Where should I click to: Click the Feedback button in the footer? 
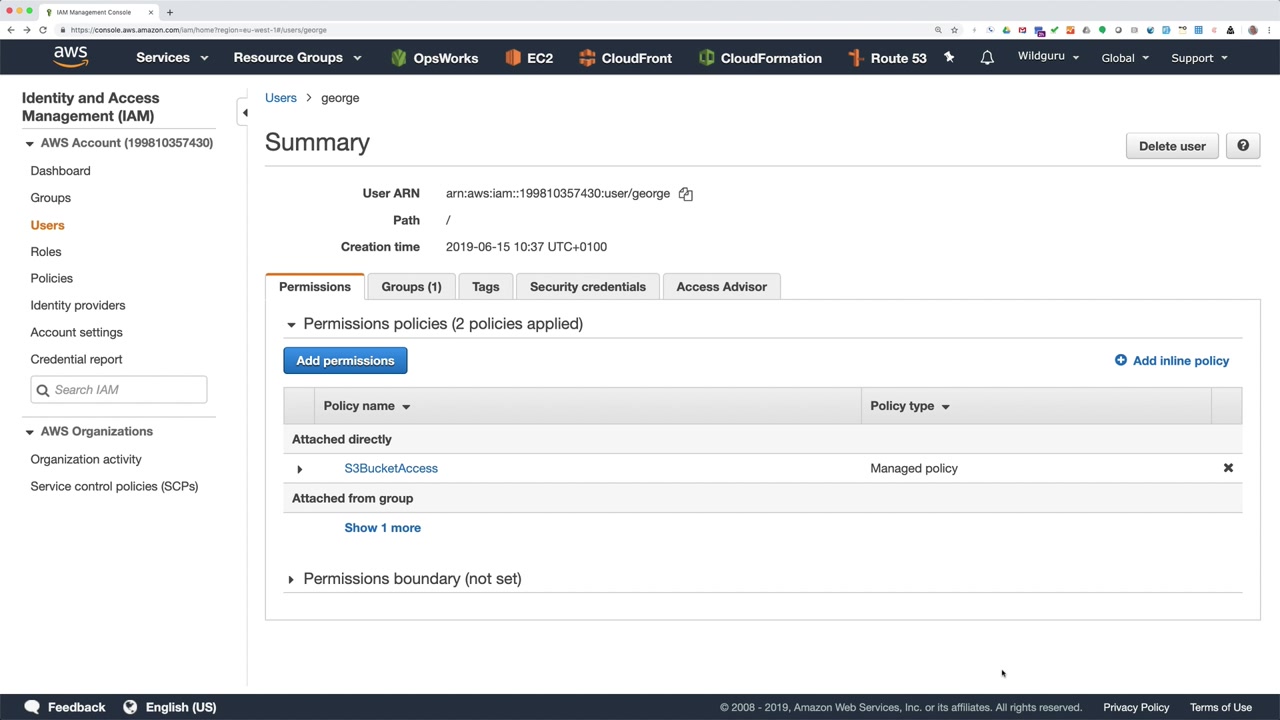65,707
